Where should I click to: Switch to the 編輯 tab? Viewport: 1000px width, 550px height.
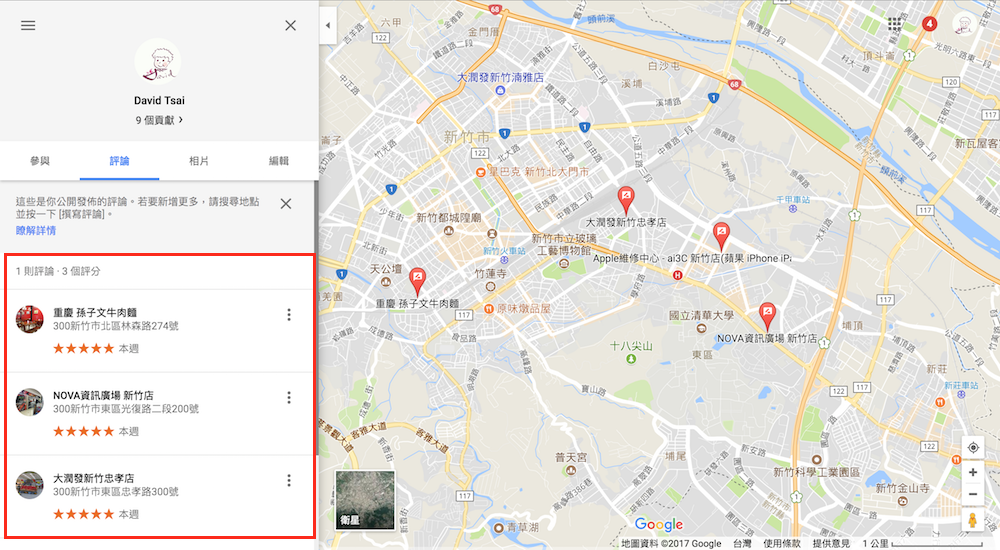click(279, 161)
